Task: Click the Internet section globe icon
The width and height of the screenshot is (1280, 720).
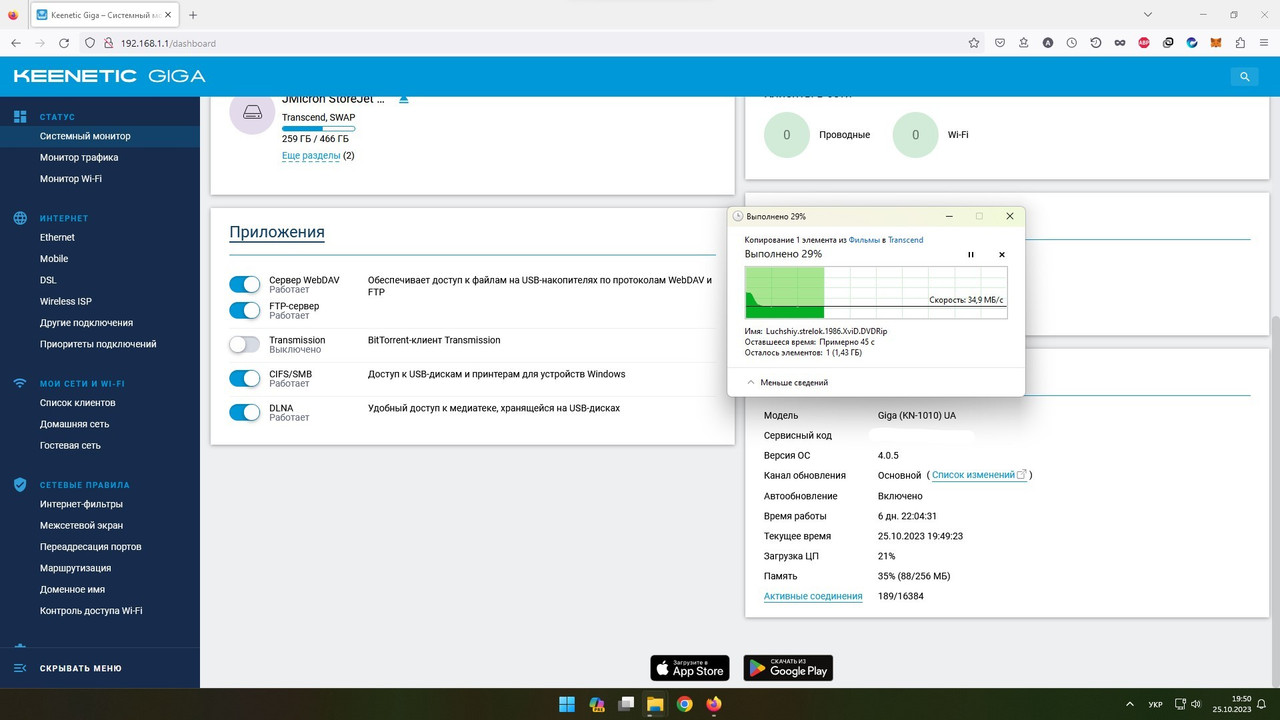Action: [19, 218]
